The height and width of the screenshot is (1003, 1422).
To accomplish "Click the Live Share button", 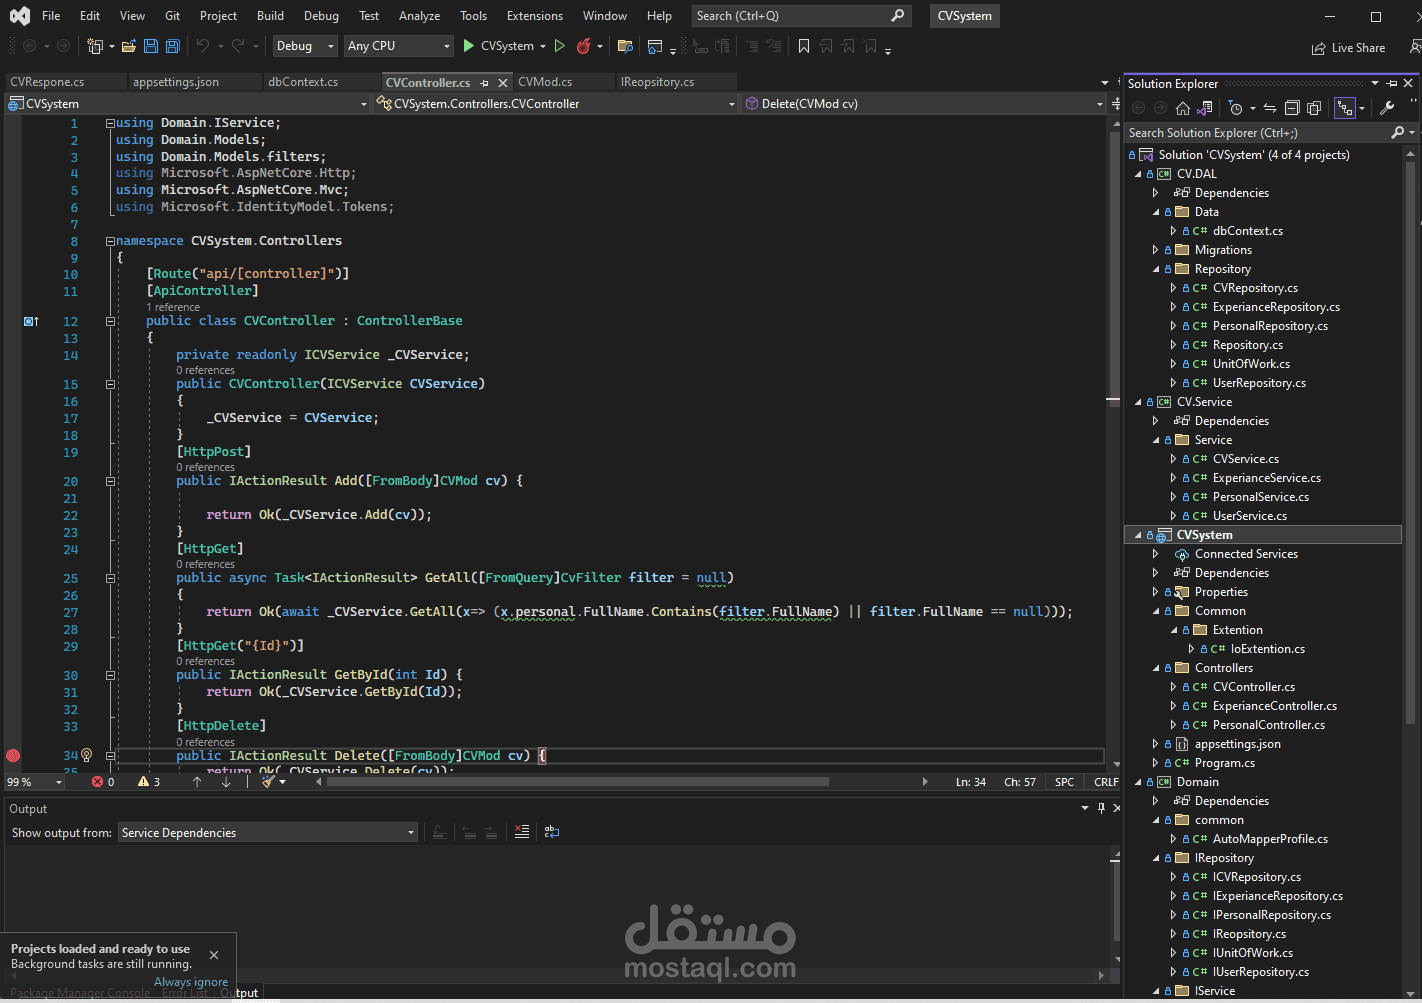I will [x=1349, y=48].
